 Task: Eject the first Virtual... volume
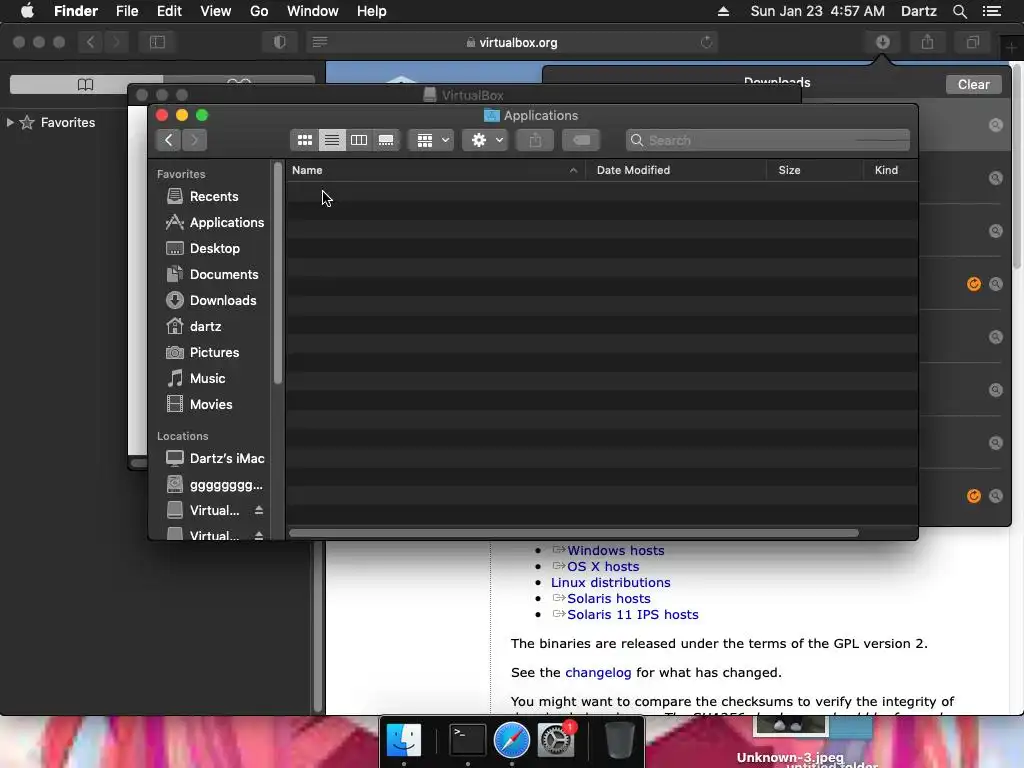(x=259, y=510)
